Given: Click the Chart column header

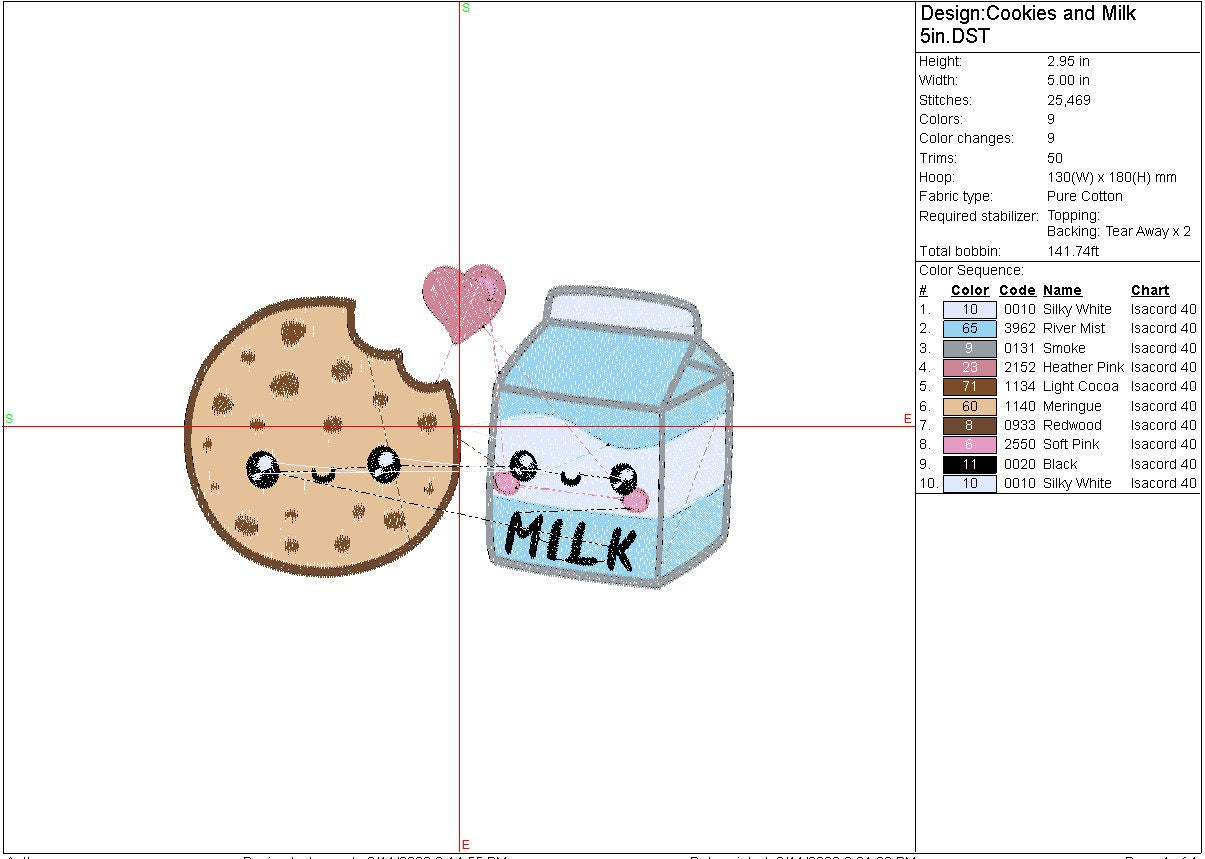Looking at the screenshot, I should 1150,291.
